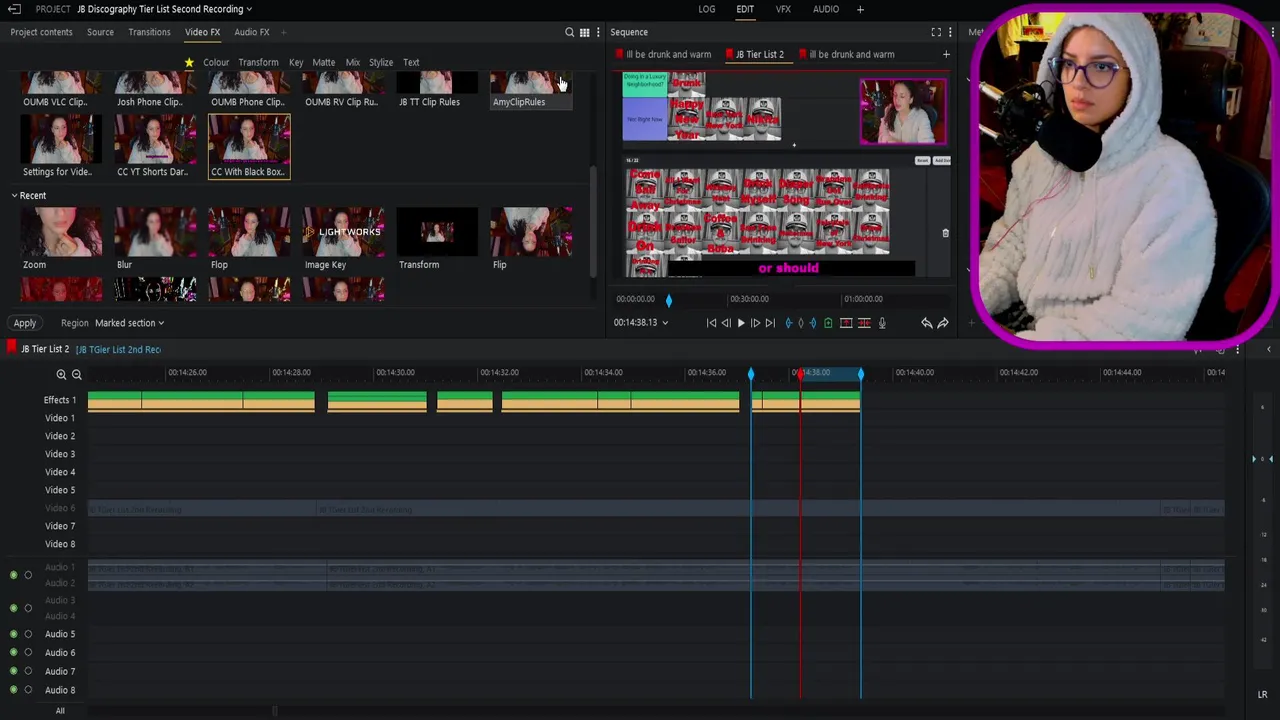
Task: Zoom out on the timeline
Action: [x=76, y=374]
